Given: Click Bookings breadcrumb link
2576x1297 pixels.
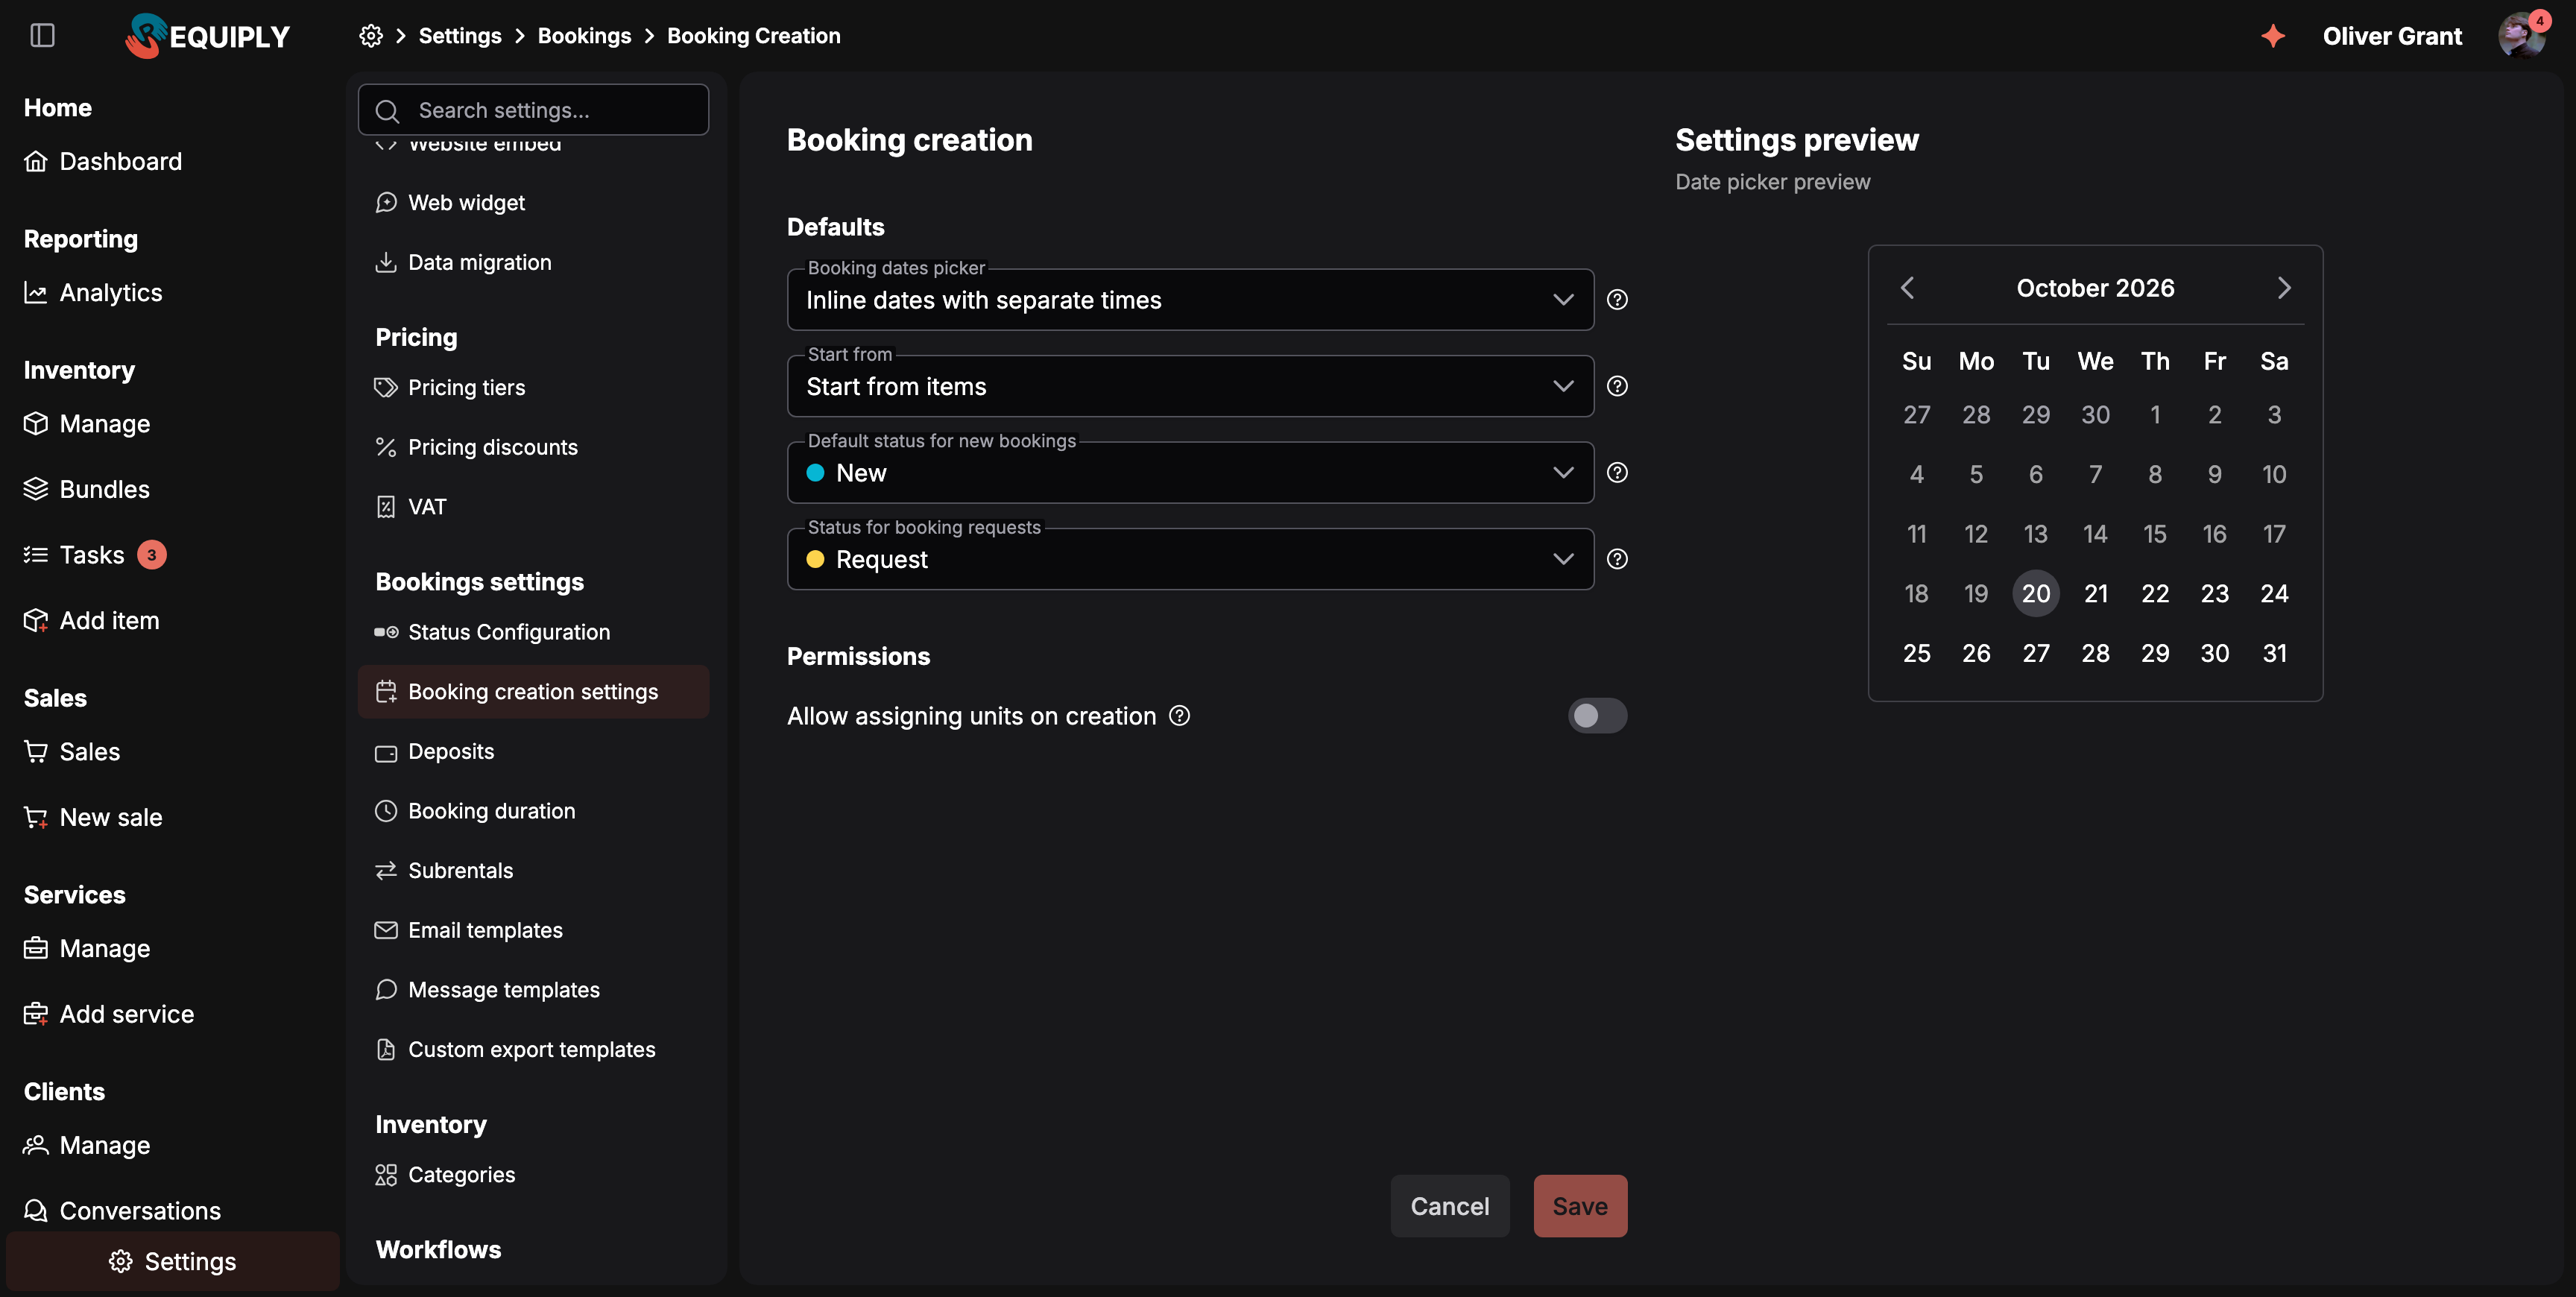Looking at the screenshot, I should [x=584, y=36].
